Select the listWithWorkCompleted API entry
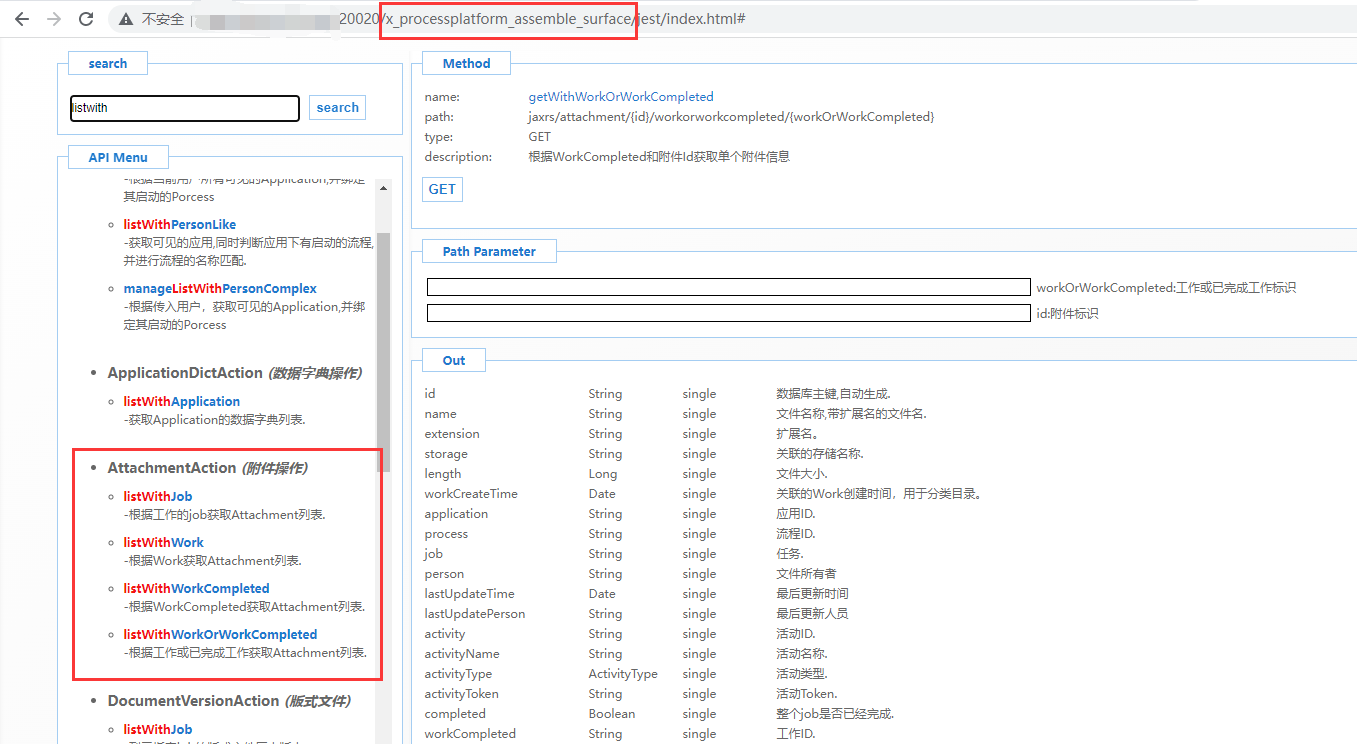Image resolution: width=1357 pixels, height=744 pixels. point(196,588)
